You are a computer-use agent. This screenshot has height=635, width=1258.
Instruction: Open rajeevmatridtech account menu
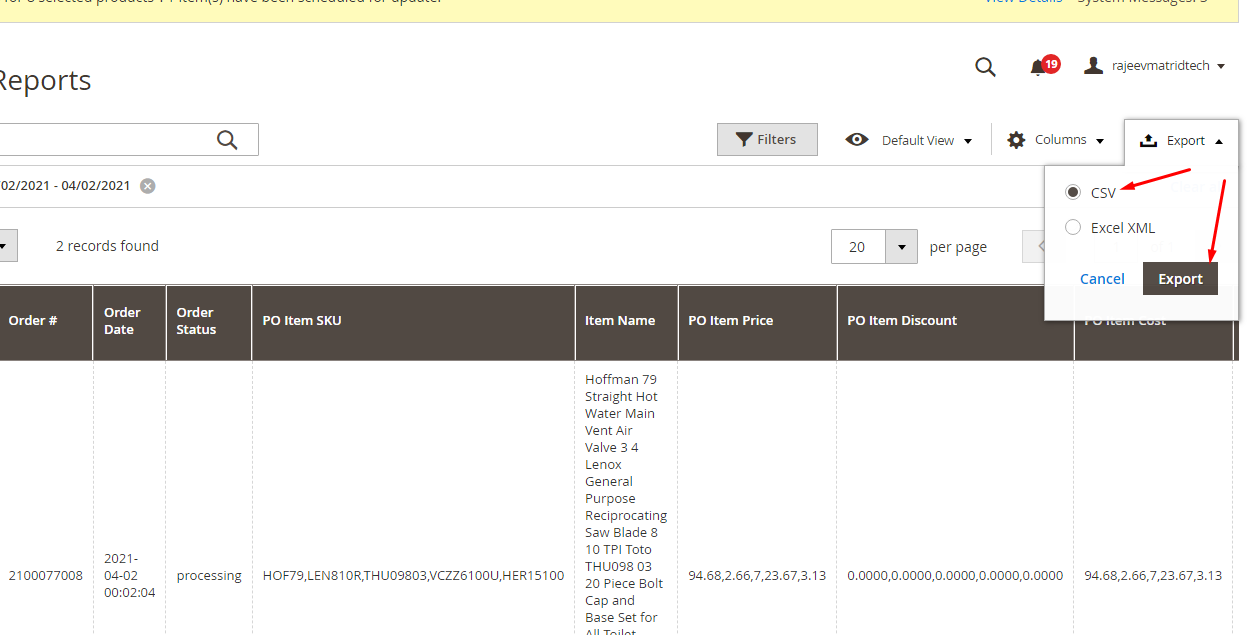(1154, 66)
